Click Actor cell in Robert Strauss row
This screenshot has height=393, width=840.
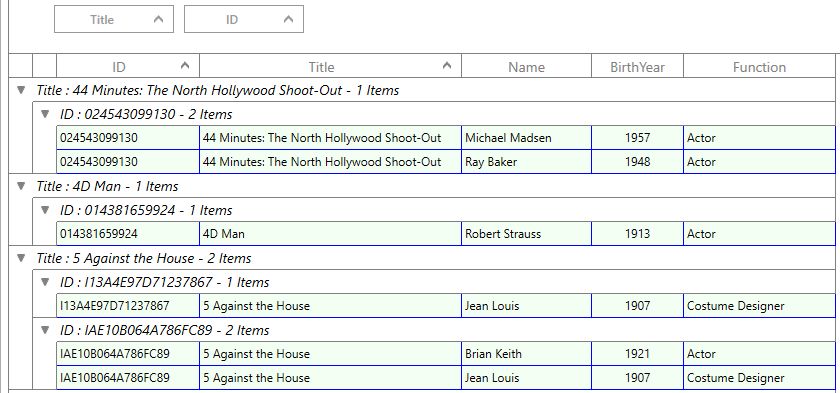click(x=759, y=233)
